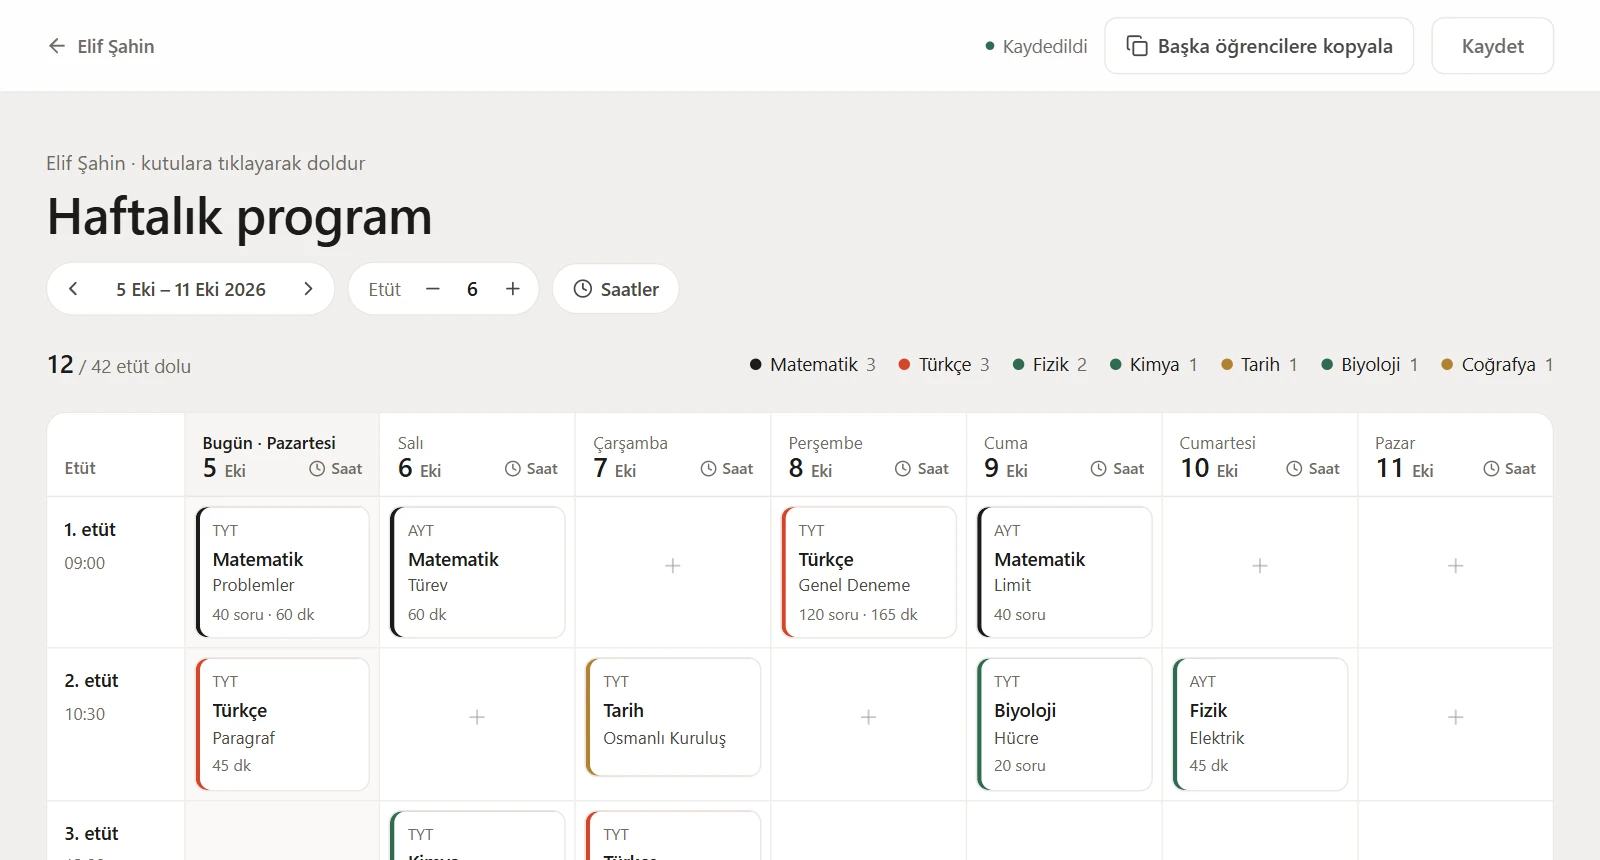Open the Saatler clock button
Image resolution: width=1600 pixels, height=860 pixels.
click(x=616, y=289)
